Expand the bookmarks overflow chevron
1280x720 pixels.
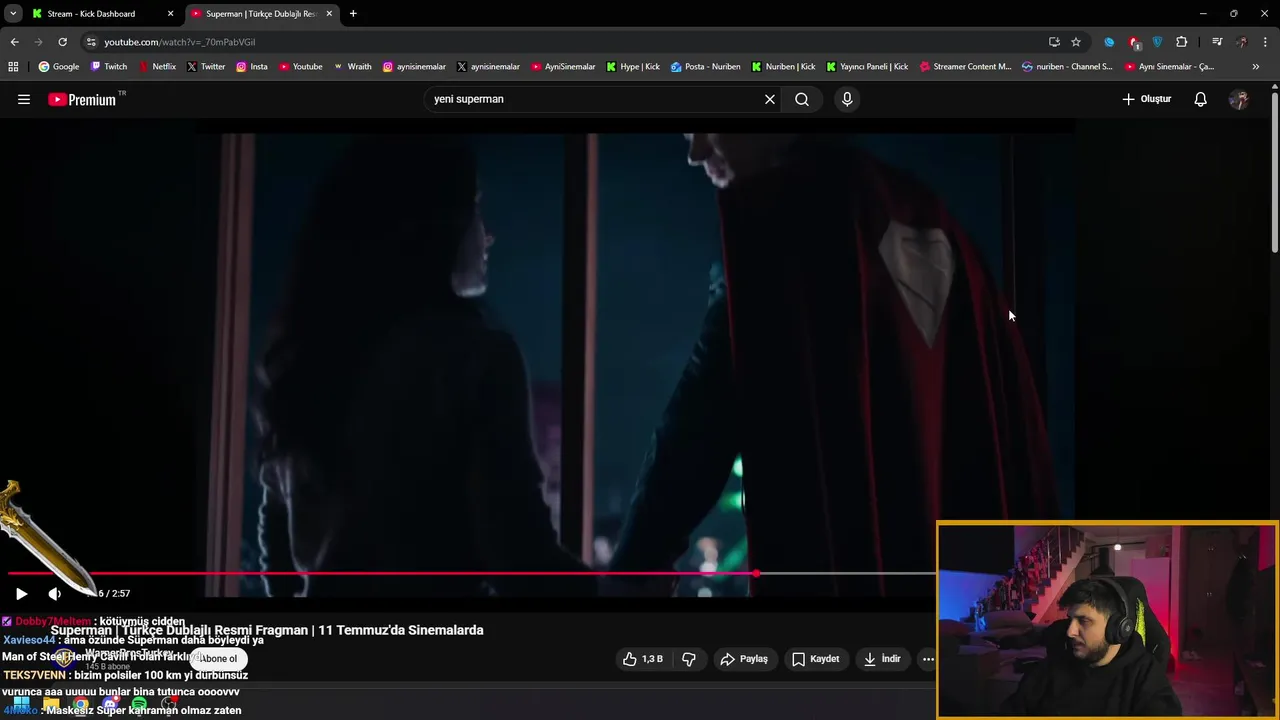click(1256, 67)
